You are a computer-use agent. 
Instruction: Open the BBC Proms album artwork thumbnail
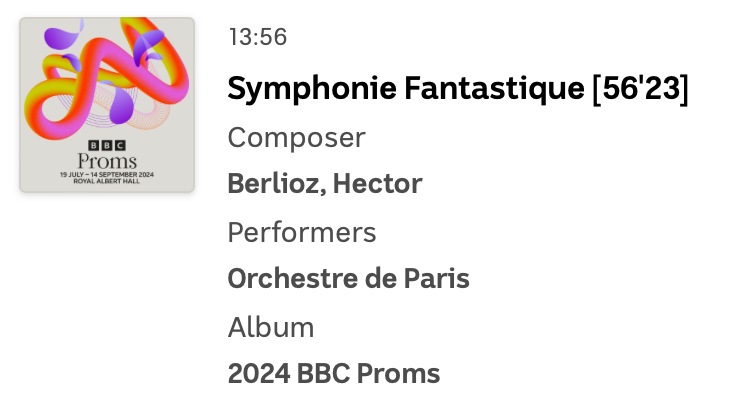[x=107, y=104]
